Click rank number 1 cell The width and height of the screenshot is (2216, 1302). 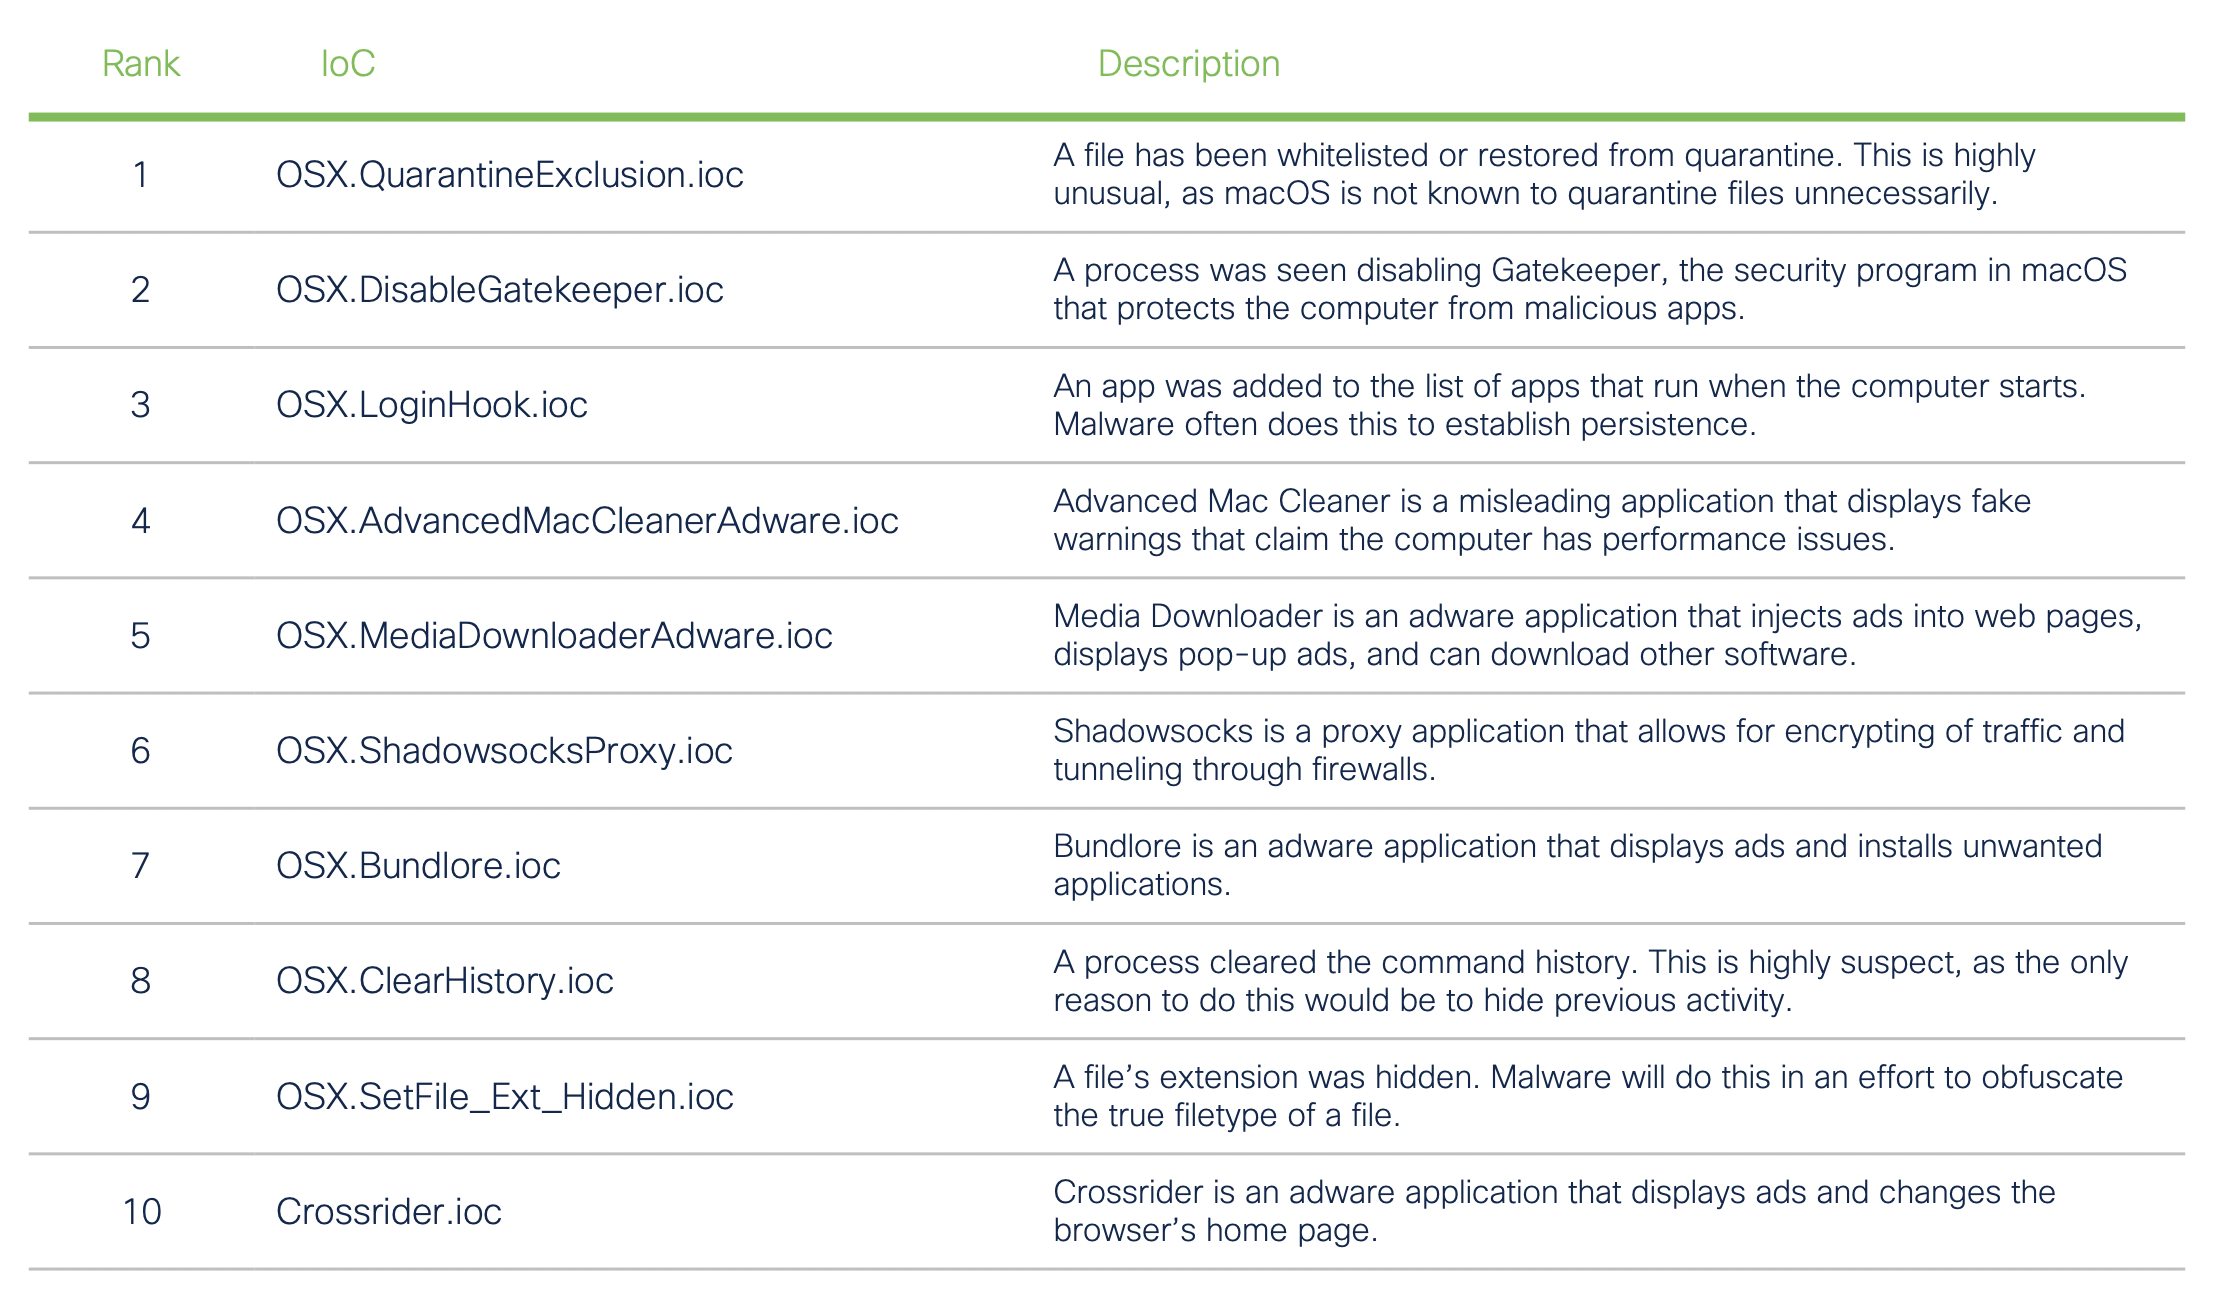pyautogui.click(x=140, y=175)
